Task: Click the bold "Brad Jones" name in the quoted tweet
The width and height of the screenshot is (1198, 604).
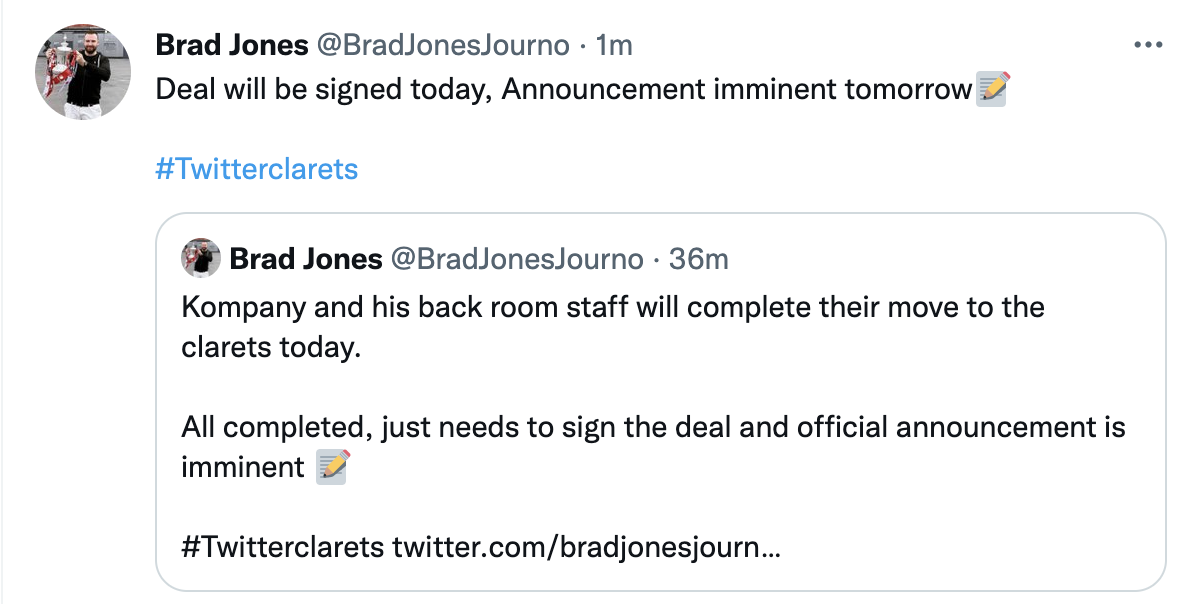Action: pos(306,259)
